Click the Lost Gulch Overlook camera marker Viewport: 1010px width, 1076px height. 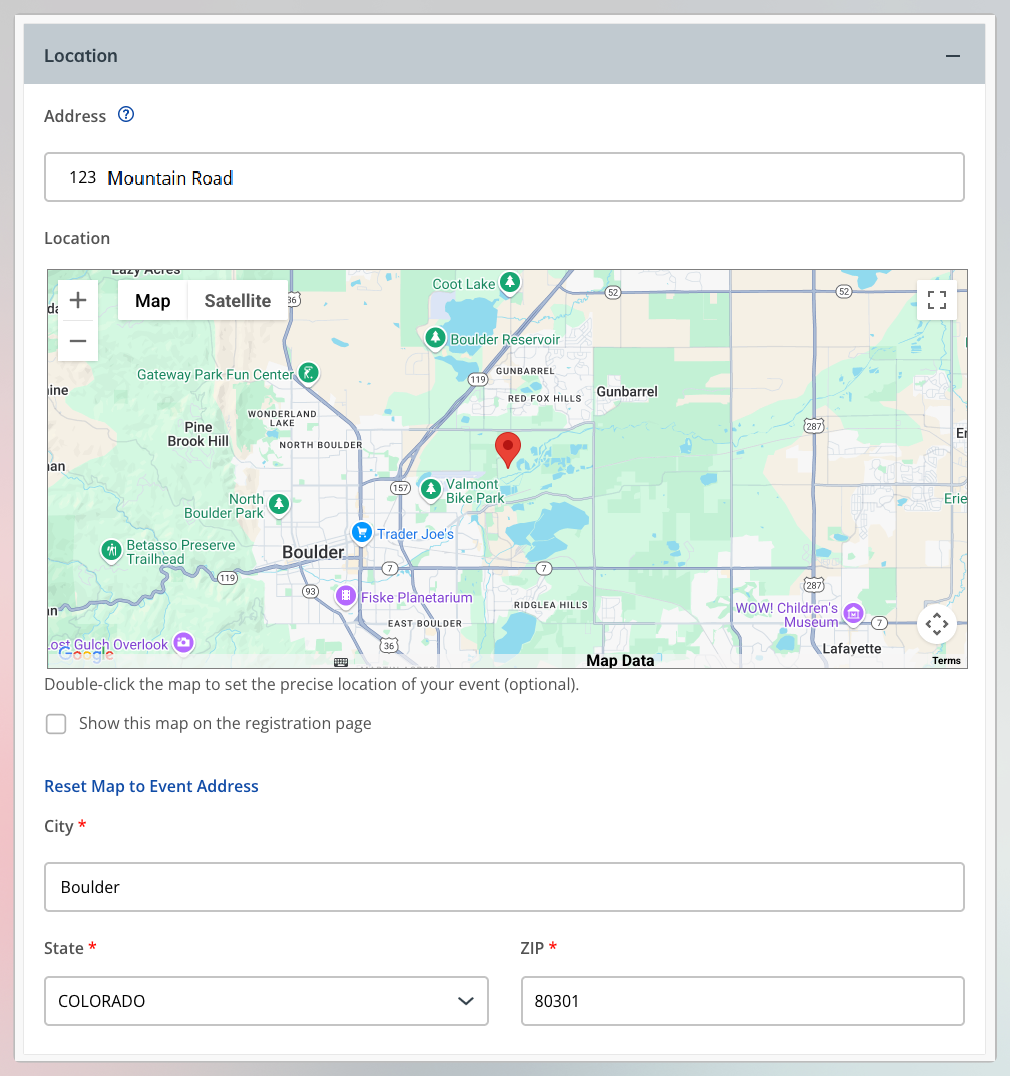pos(183,643)
